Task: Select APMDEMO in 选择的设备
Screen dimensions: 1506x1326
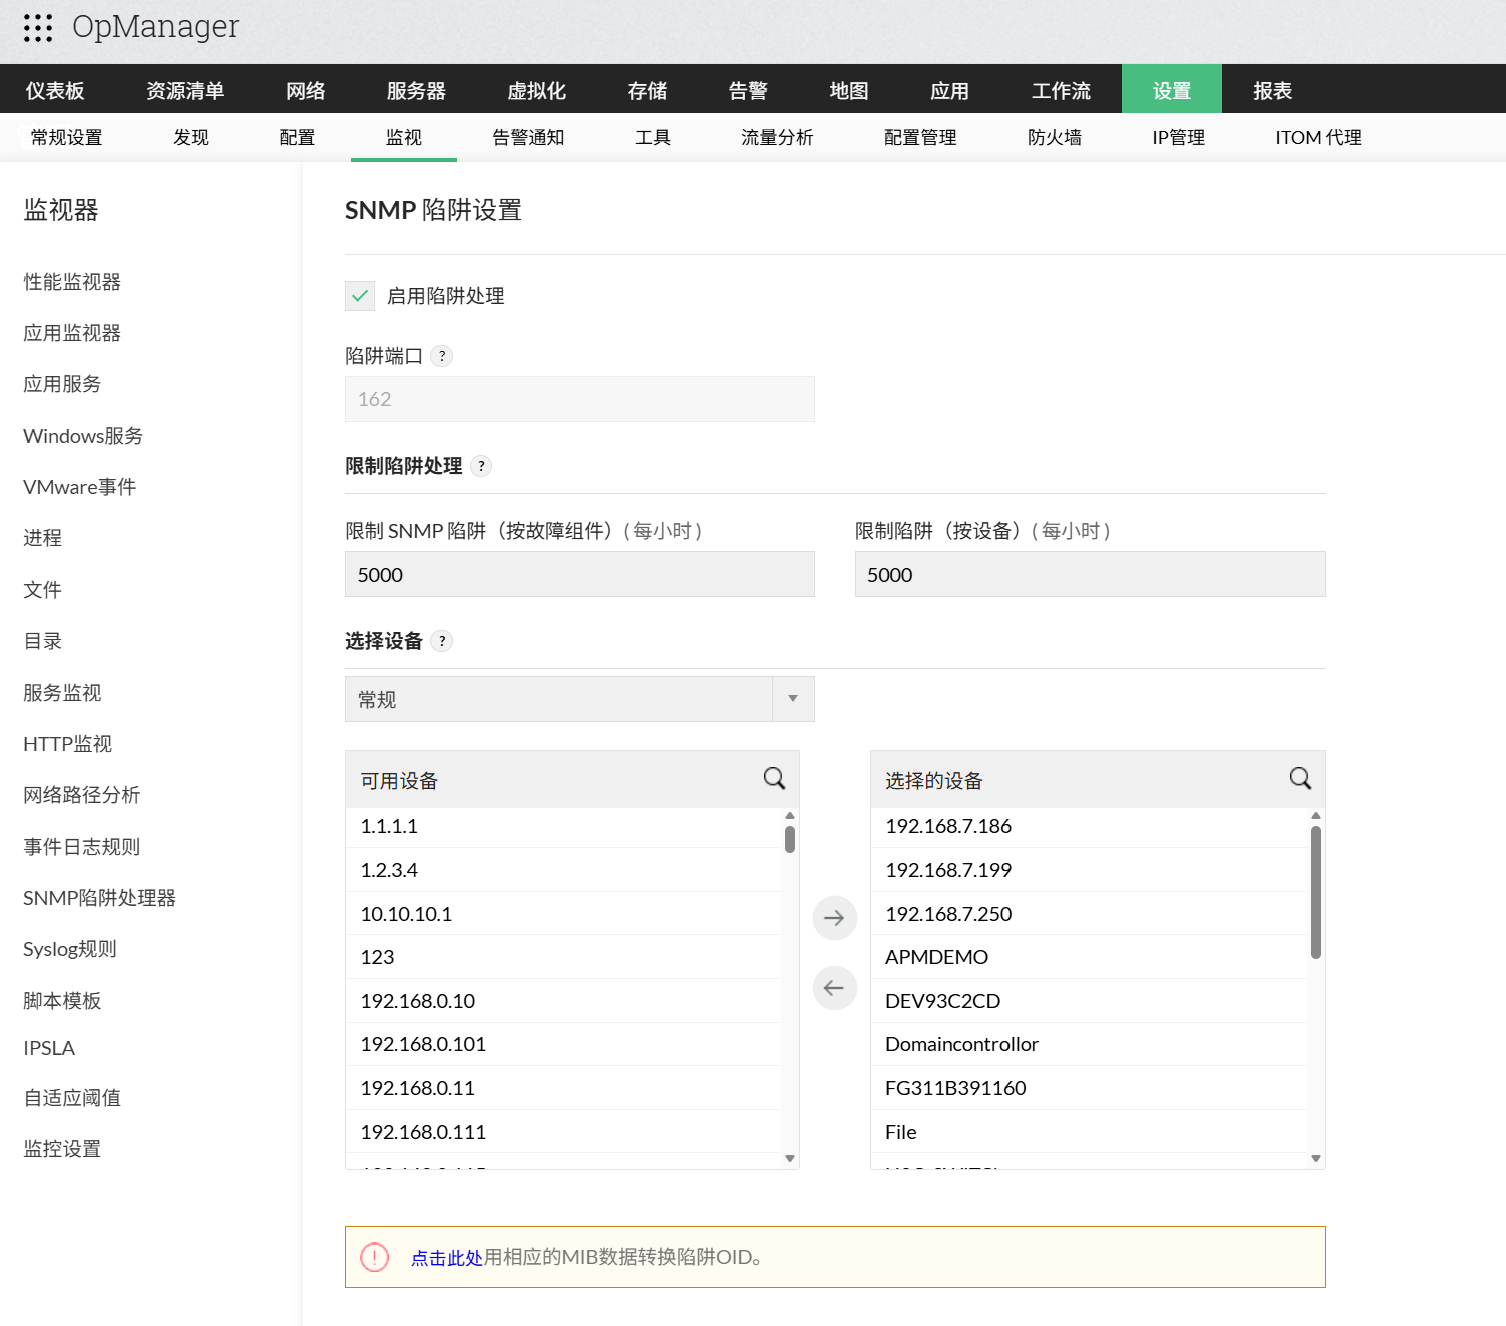Action: [1089, 957]
